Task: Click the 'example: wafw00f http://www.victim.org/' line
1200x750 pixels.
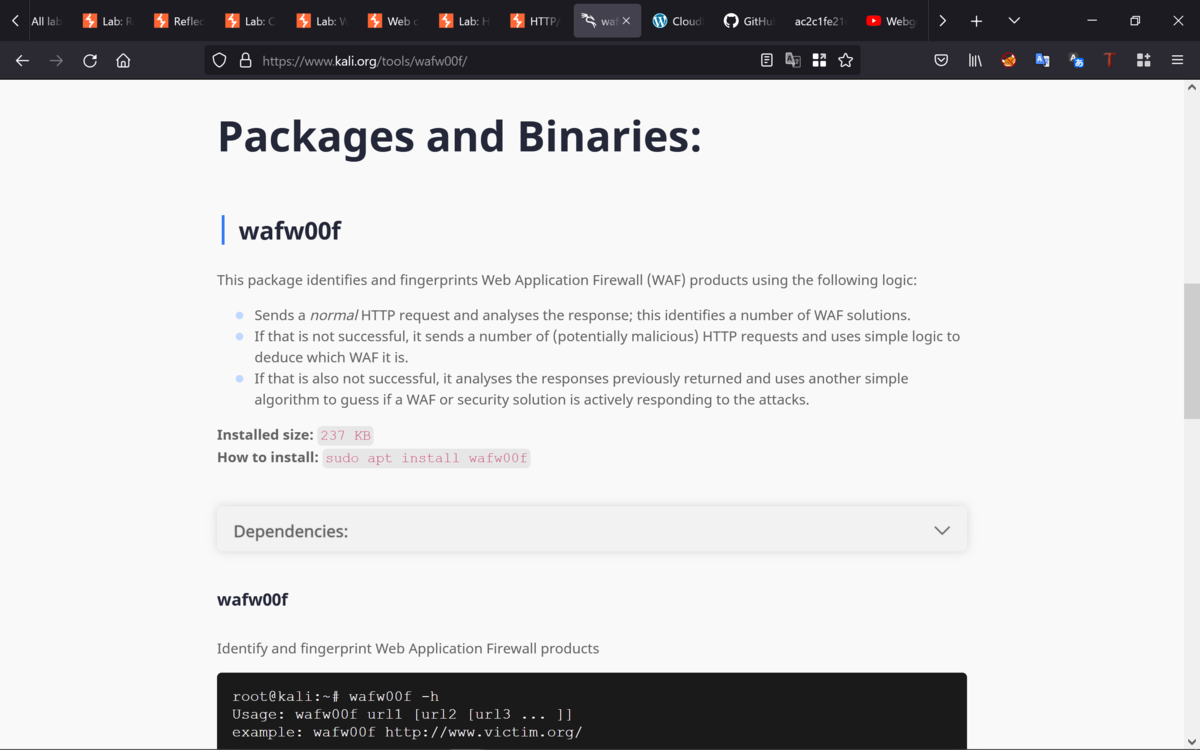Action: pyautogui.click(x=407, y=732)
